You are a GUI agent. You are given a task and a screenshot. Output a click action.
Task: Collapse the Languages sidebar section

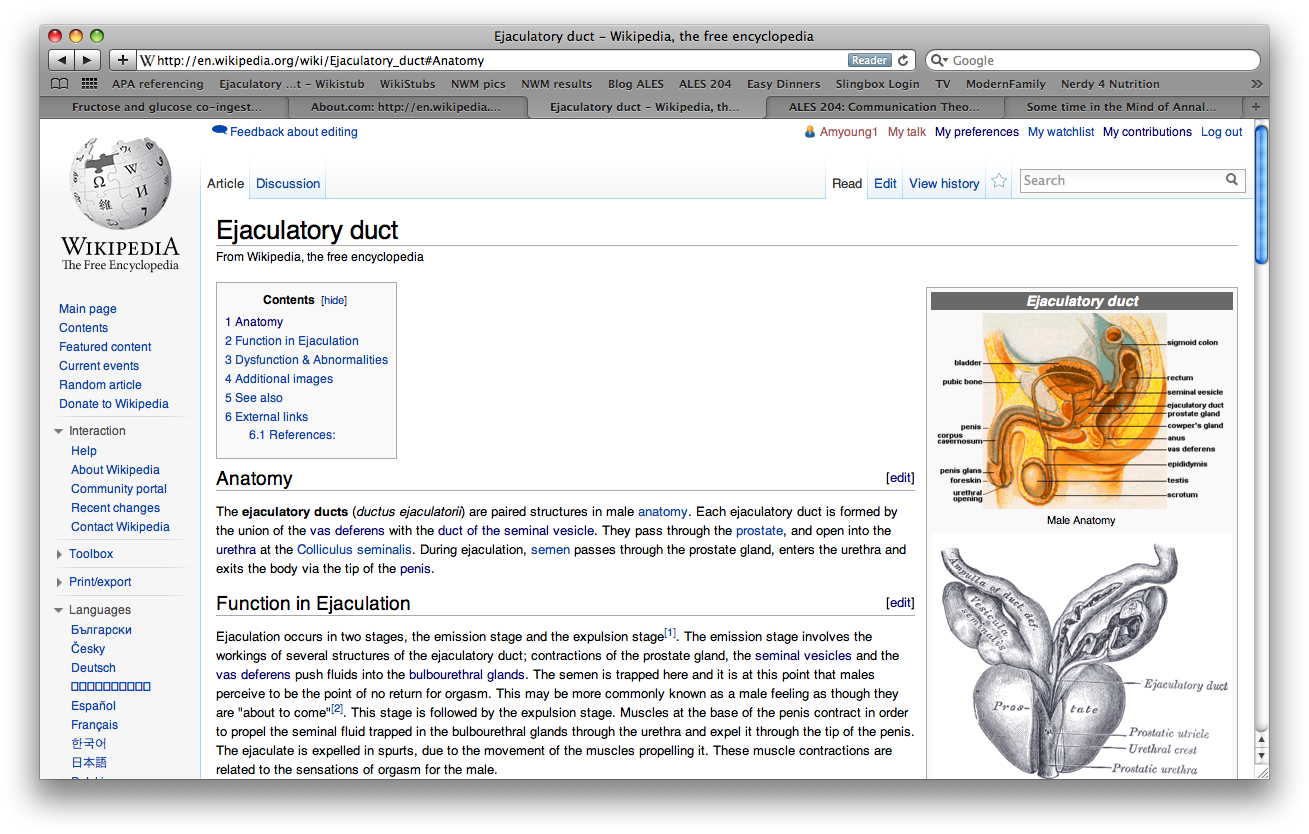(x=59, y=610)
